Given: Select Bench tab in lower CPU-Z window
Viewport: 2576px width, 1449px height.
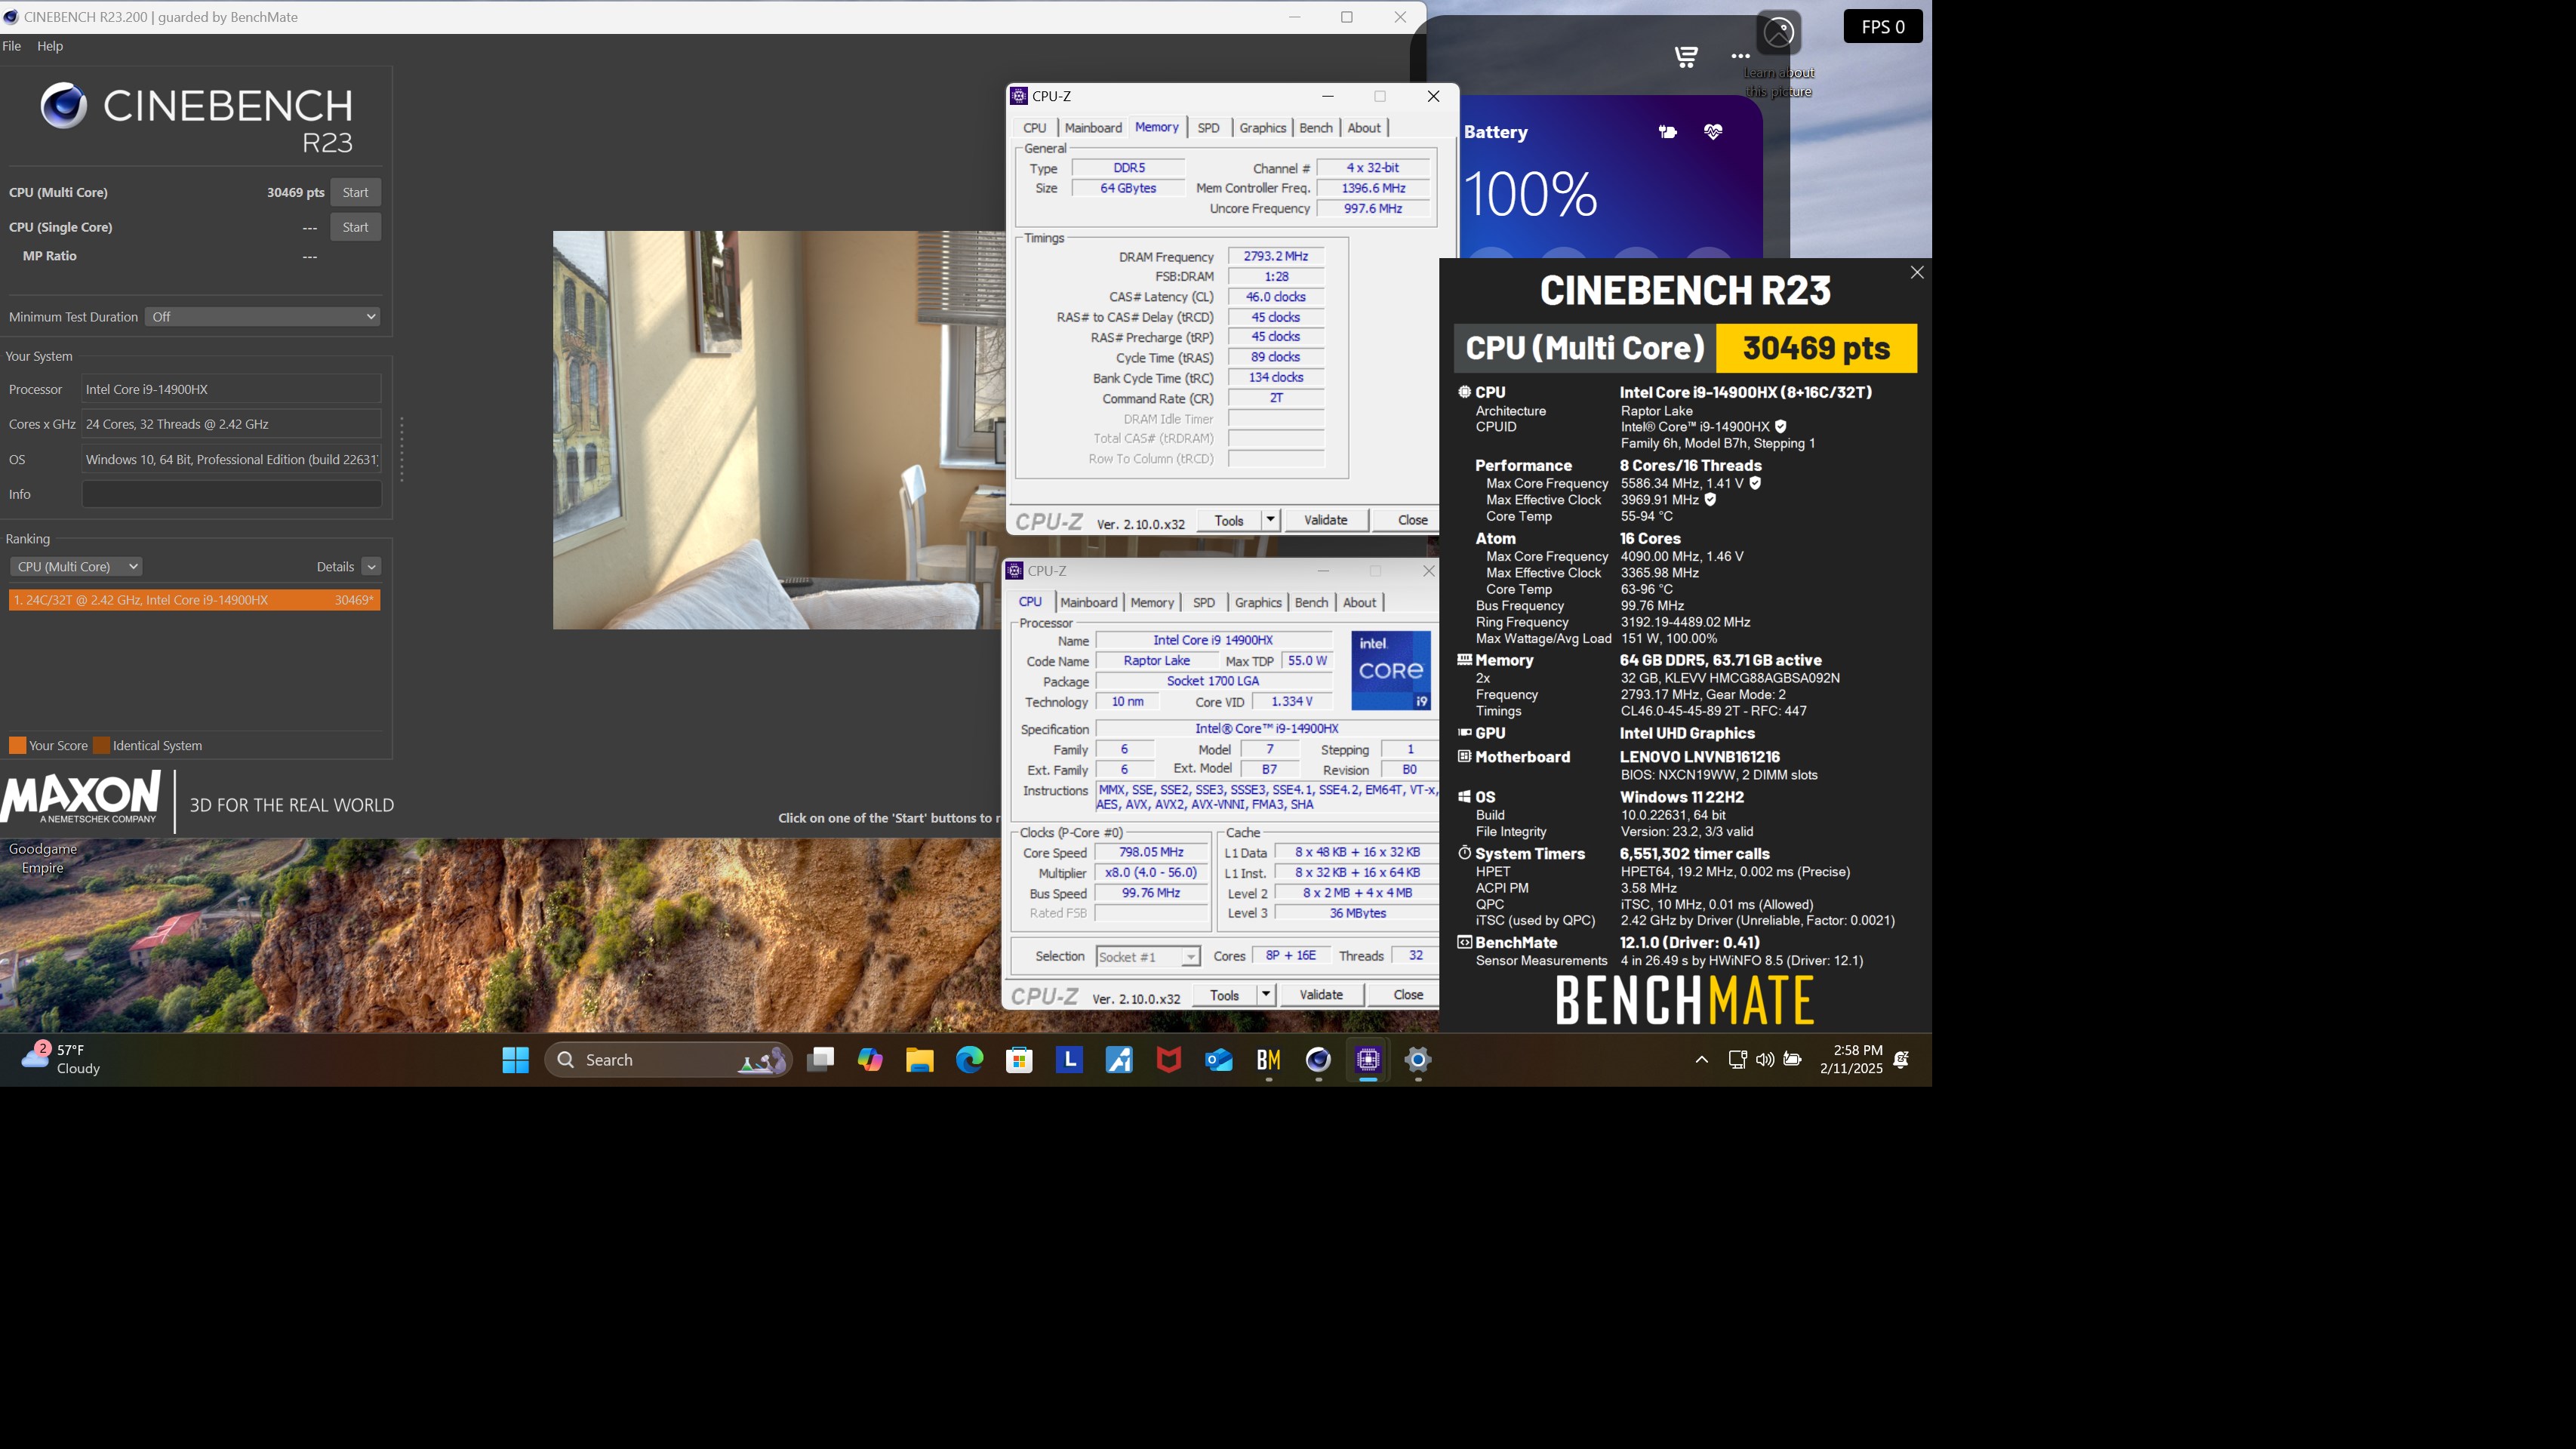Looking at the screenshot, I should [1311, 603].
